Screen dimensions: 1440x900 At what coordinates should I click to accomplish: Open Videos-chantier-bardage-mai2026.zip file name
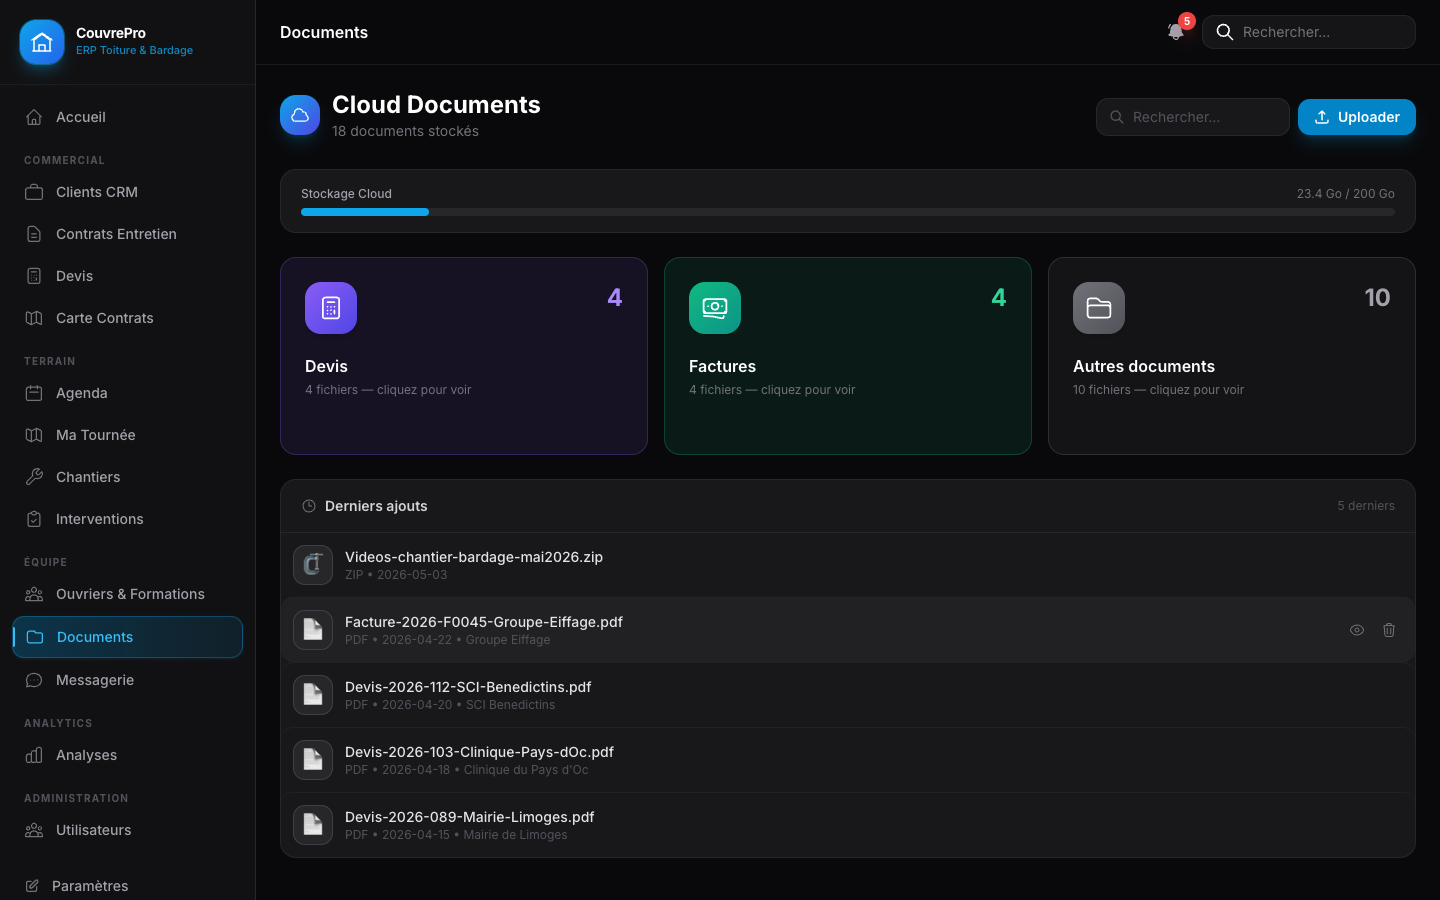click(474, 557)
